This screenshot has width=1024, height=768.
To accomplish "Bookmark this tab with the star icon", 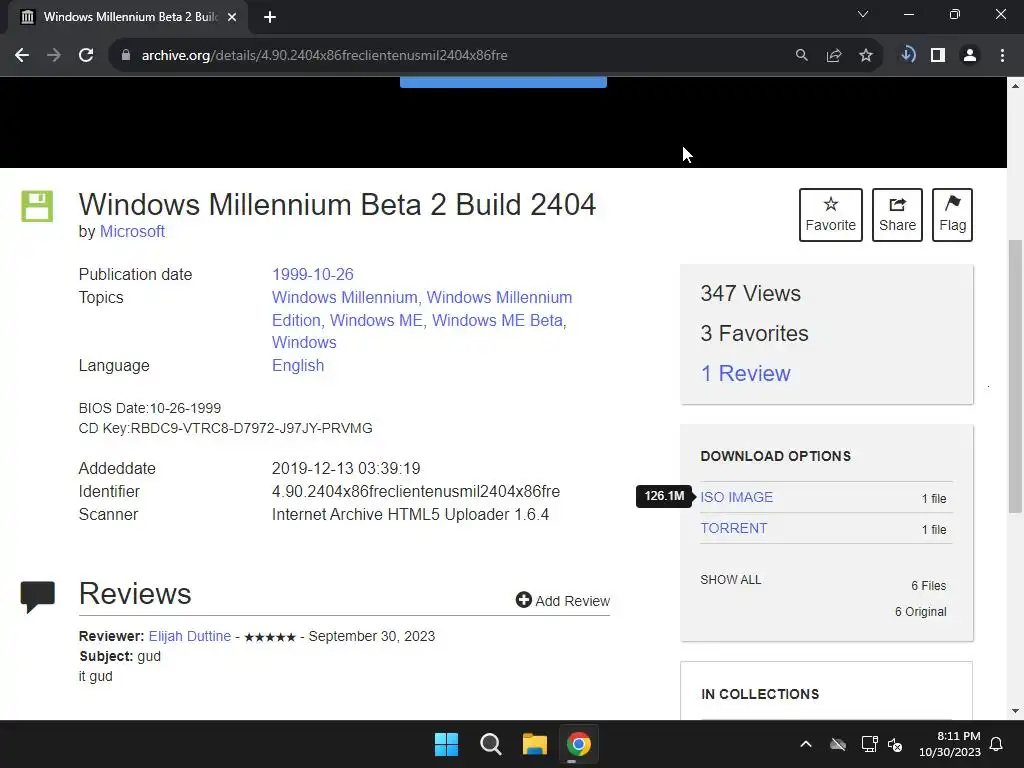I will (x=866, y=56).
